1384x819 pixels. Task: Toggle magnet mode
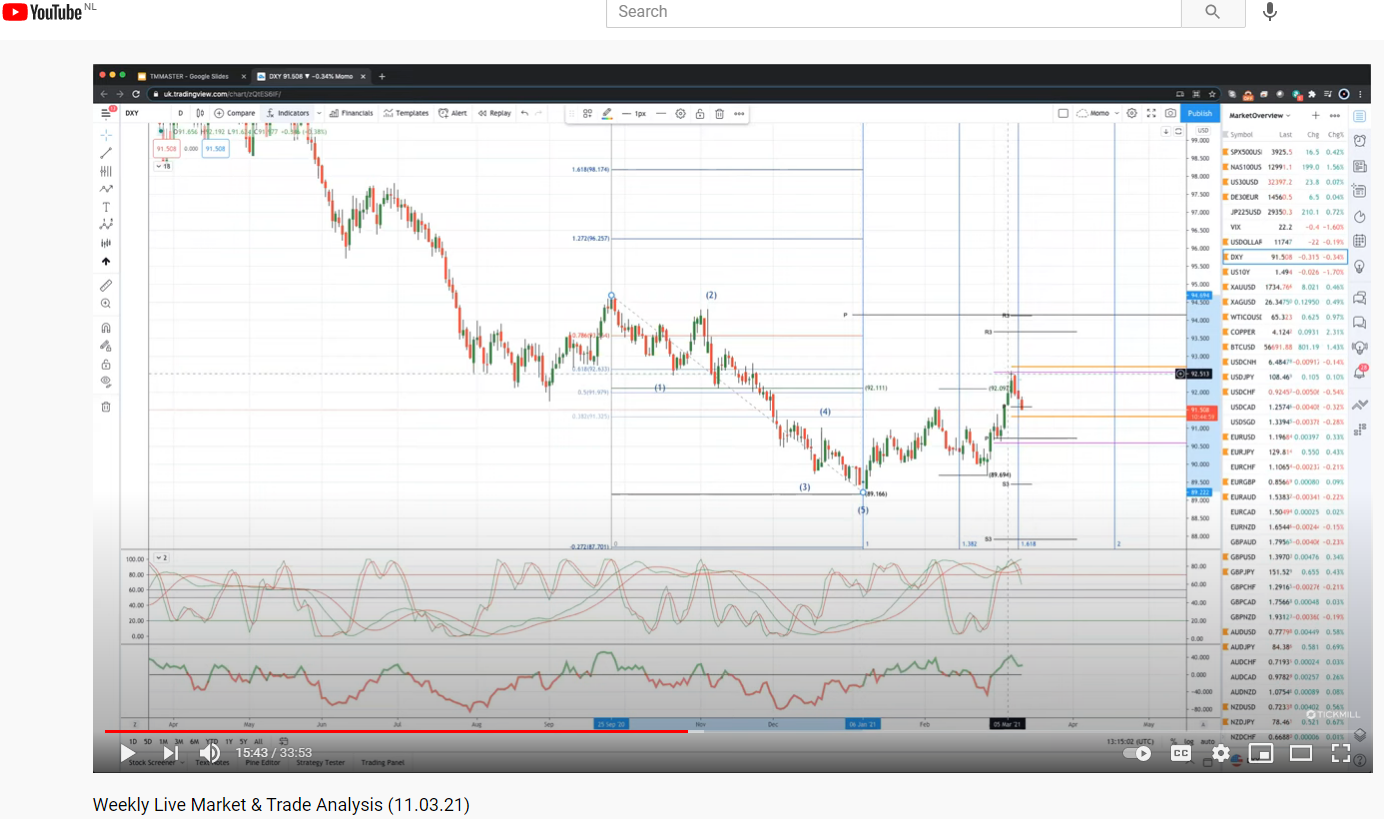[x=106, y=327]
